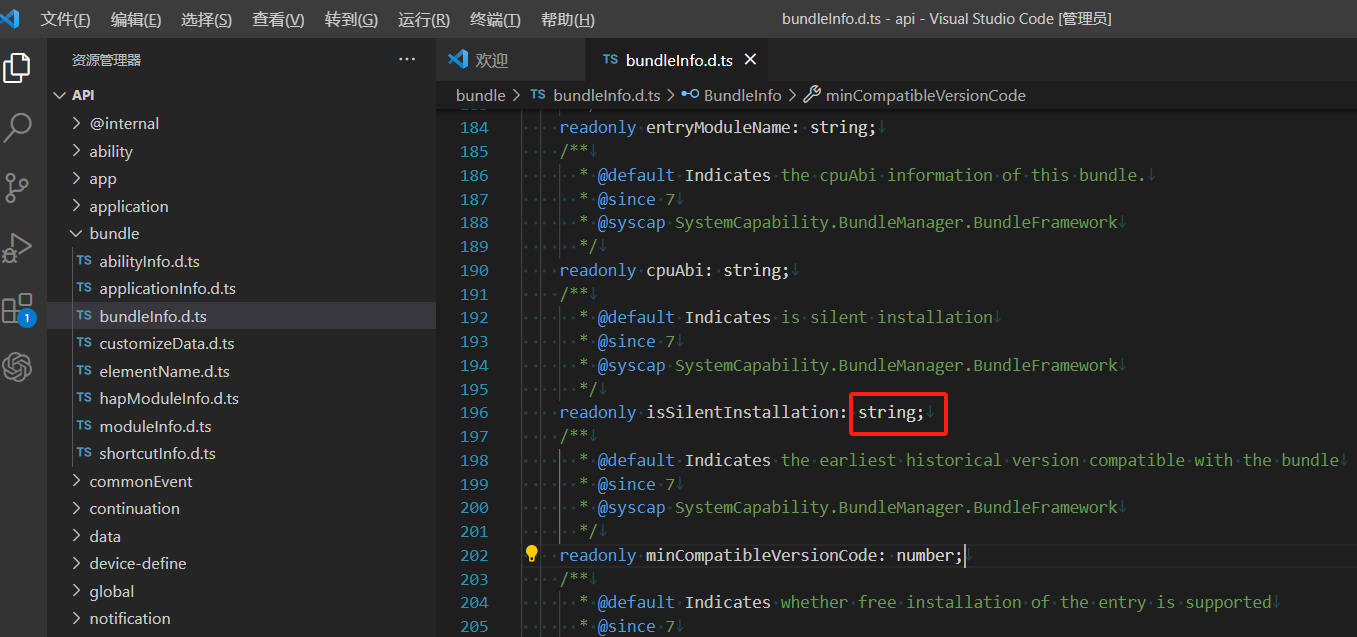Open the Source Control view
This screenshot has width=1357, height=637.
pyautogui.click(x=17, y=187)
